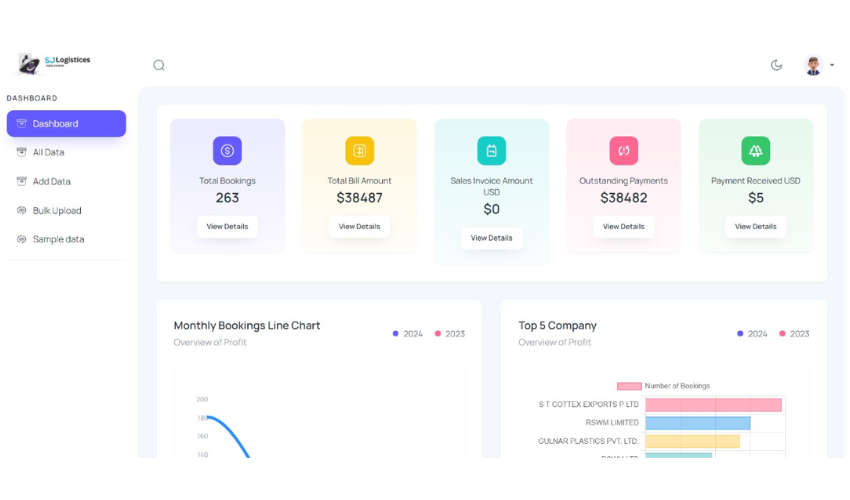Click the Bulk Upload sidebar icon

pos(22,211)
